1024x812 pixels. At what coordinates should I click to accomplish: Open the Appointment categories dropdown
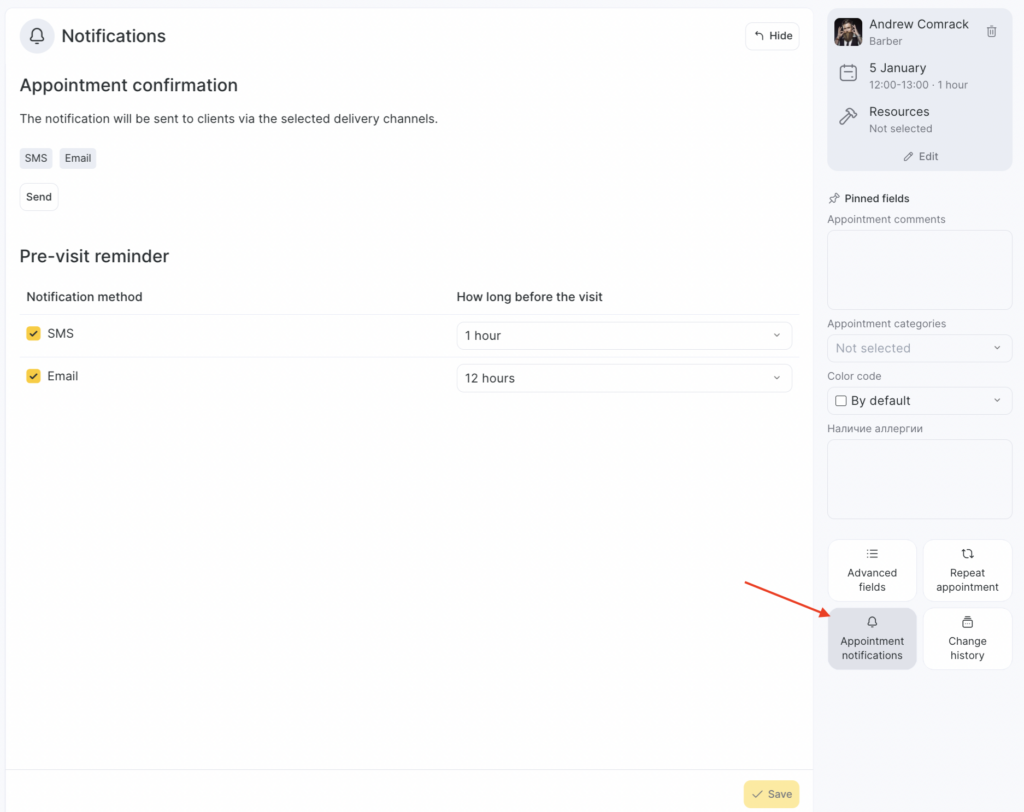tap(919, 348)
